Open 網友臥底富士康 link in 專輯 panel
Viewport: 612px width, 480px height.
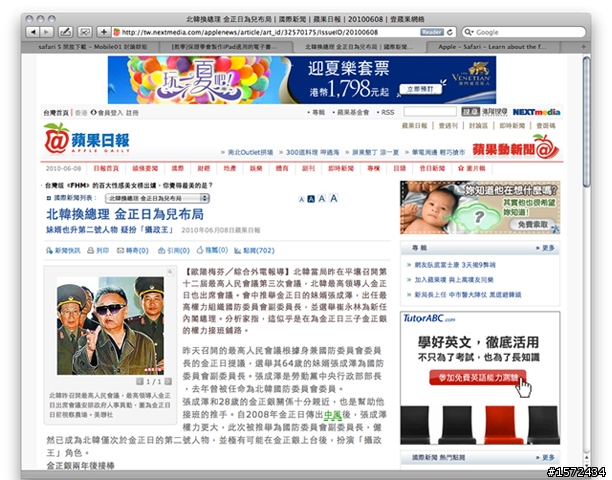click(x=455, y=265)
